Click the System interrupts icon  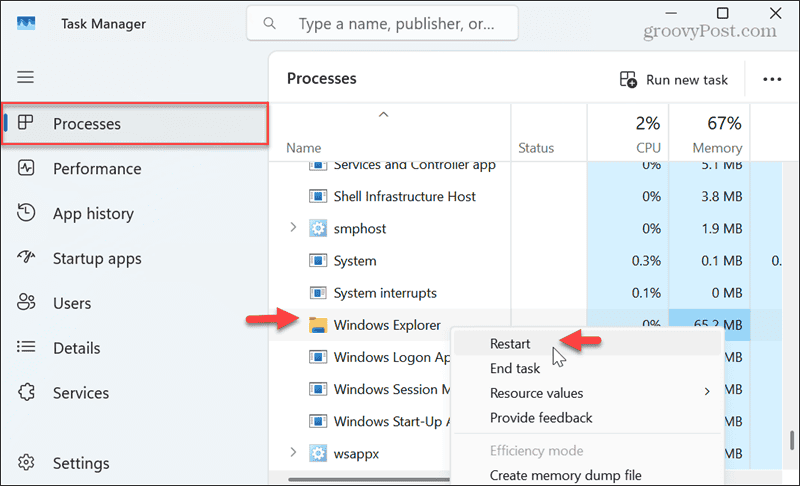318,293
